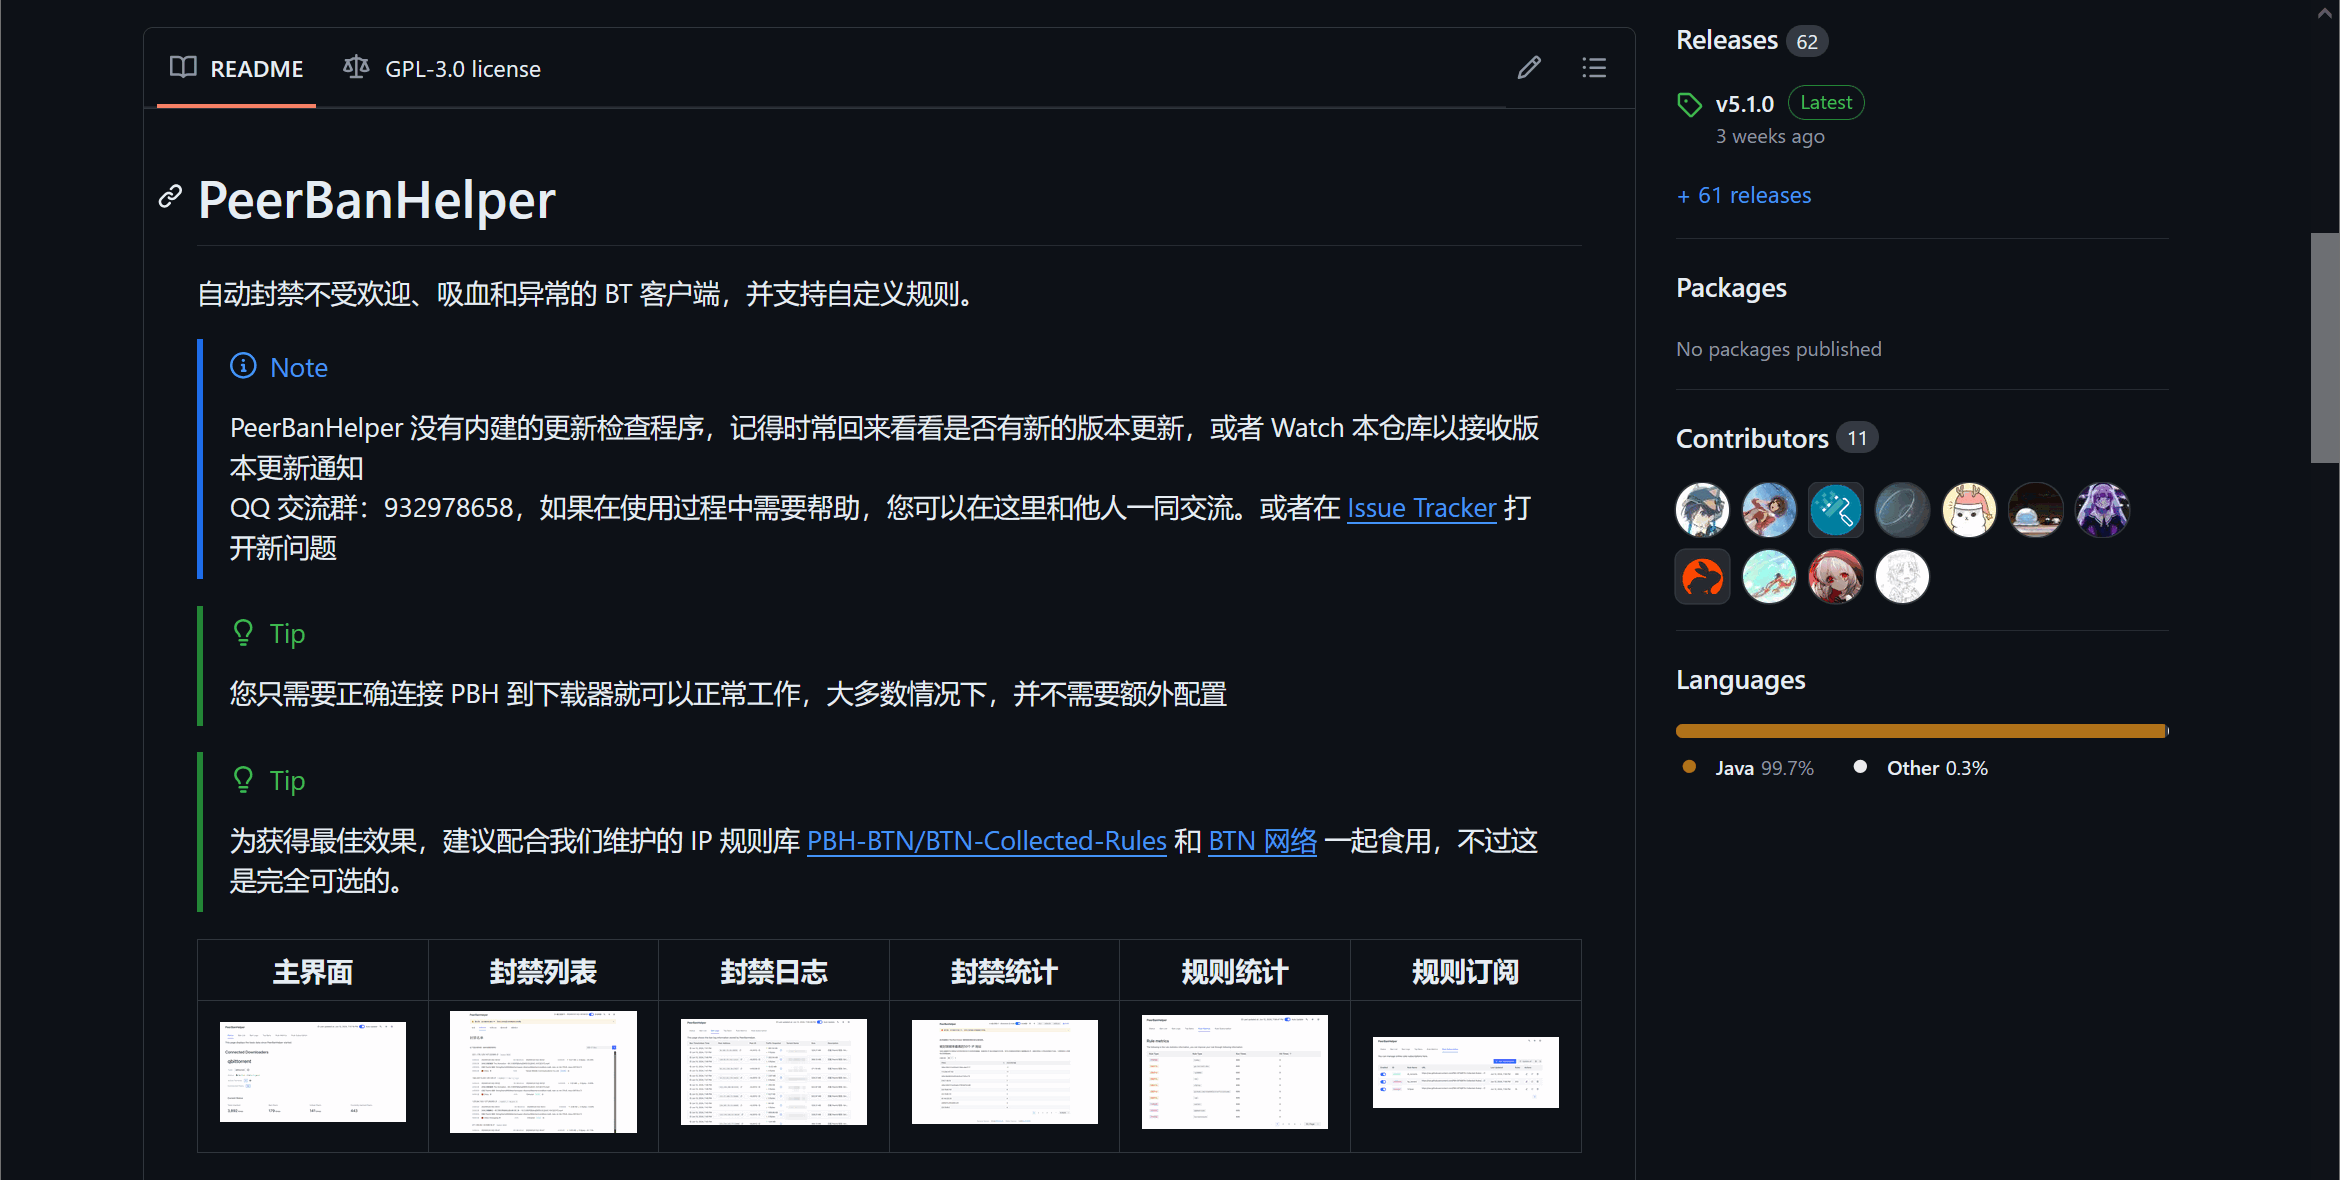Open the teal magic-wand contributor avatar
The image size is (2340, 1180).
pyautogui.click(x=1836, y=510)
